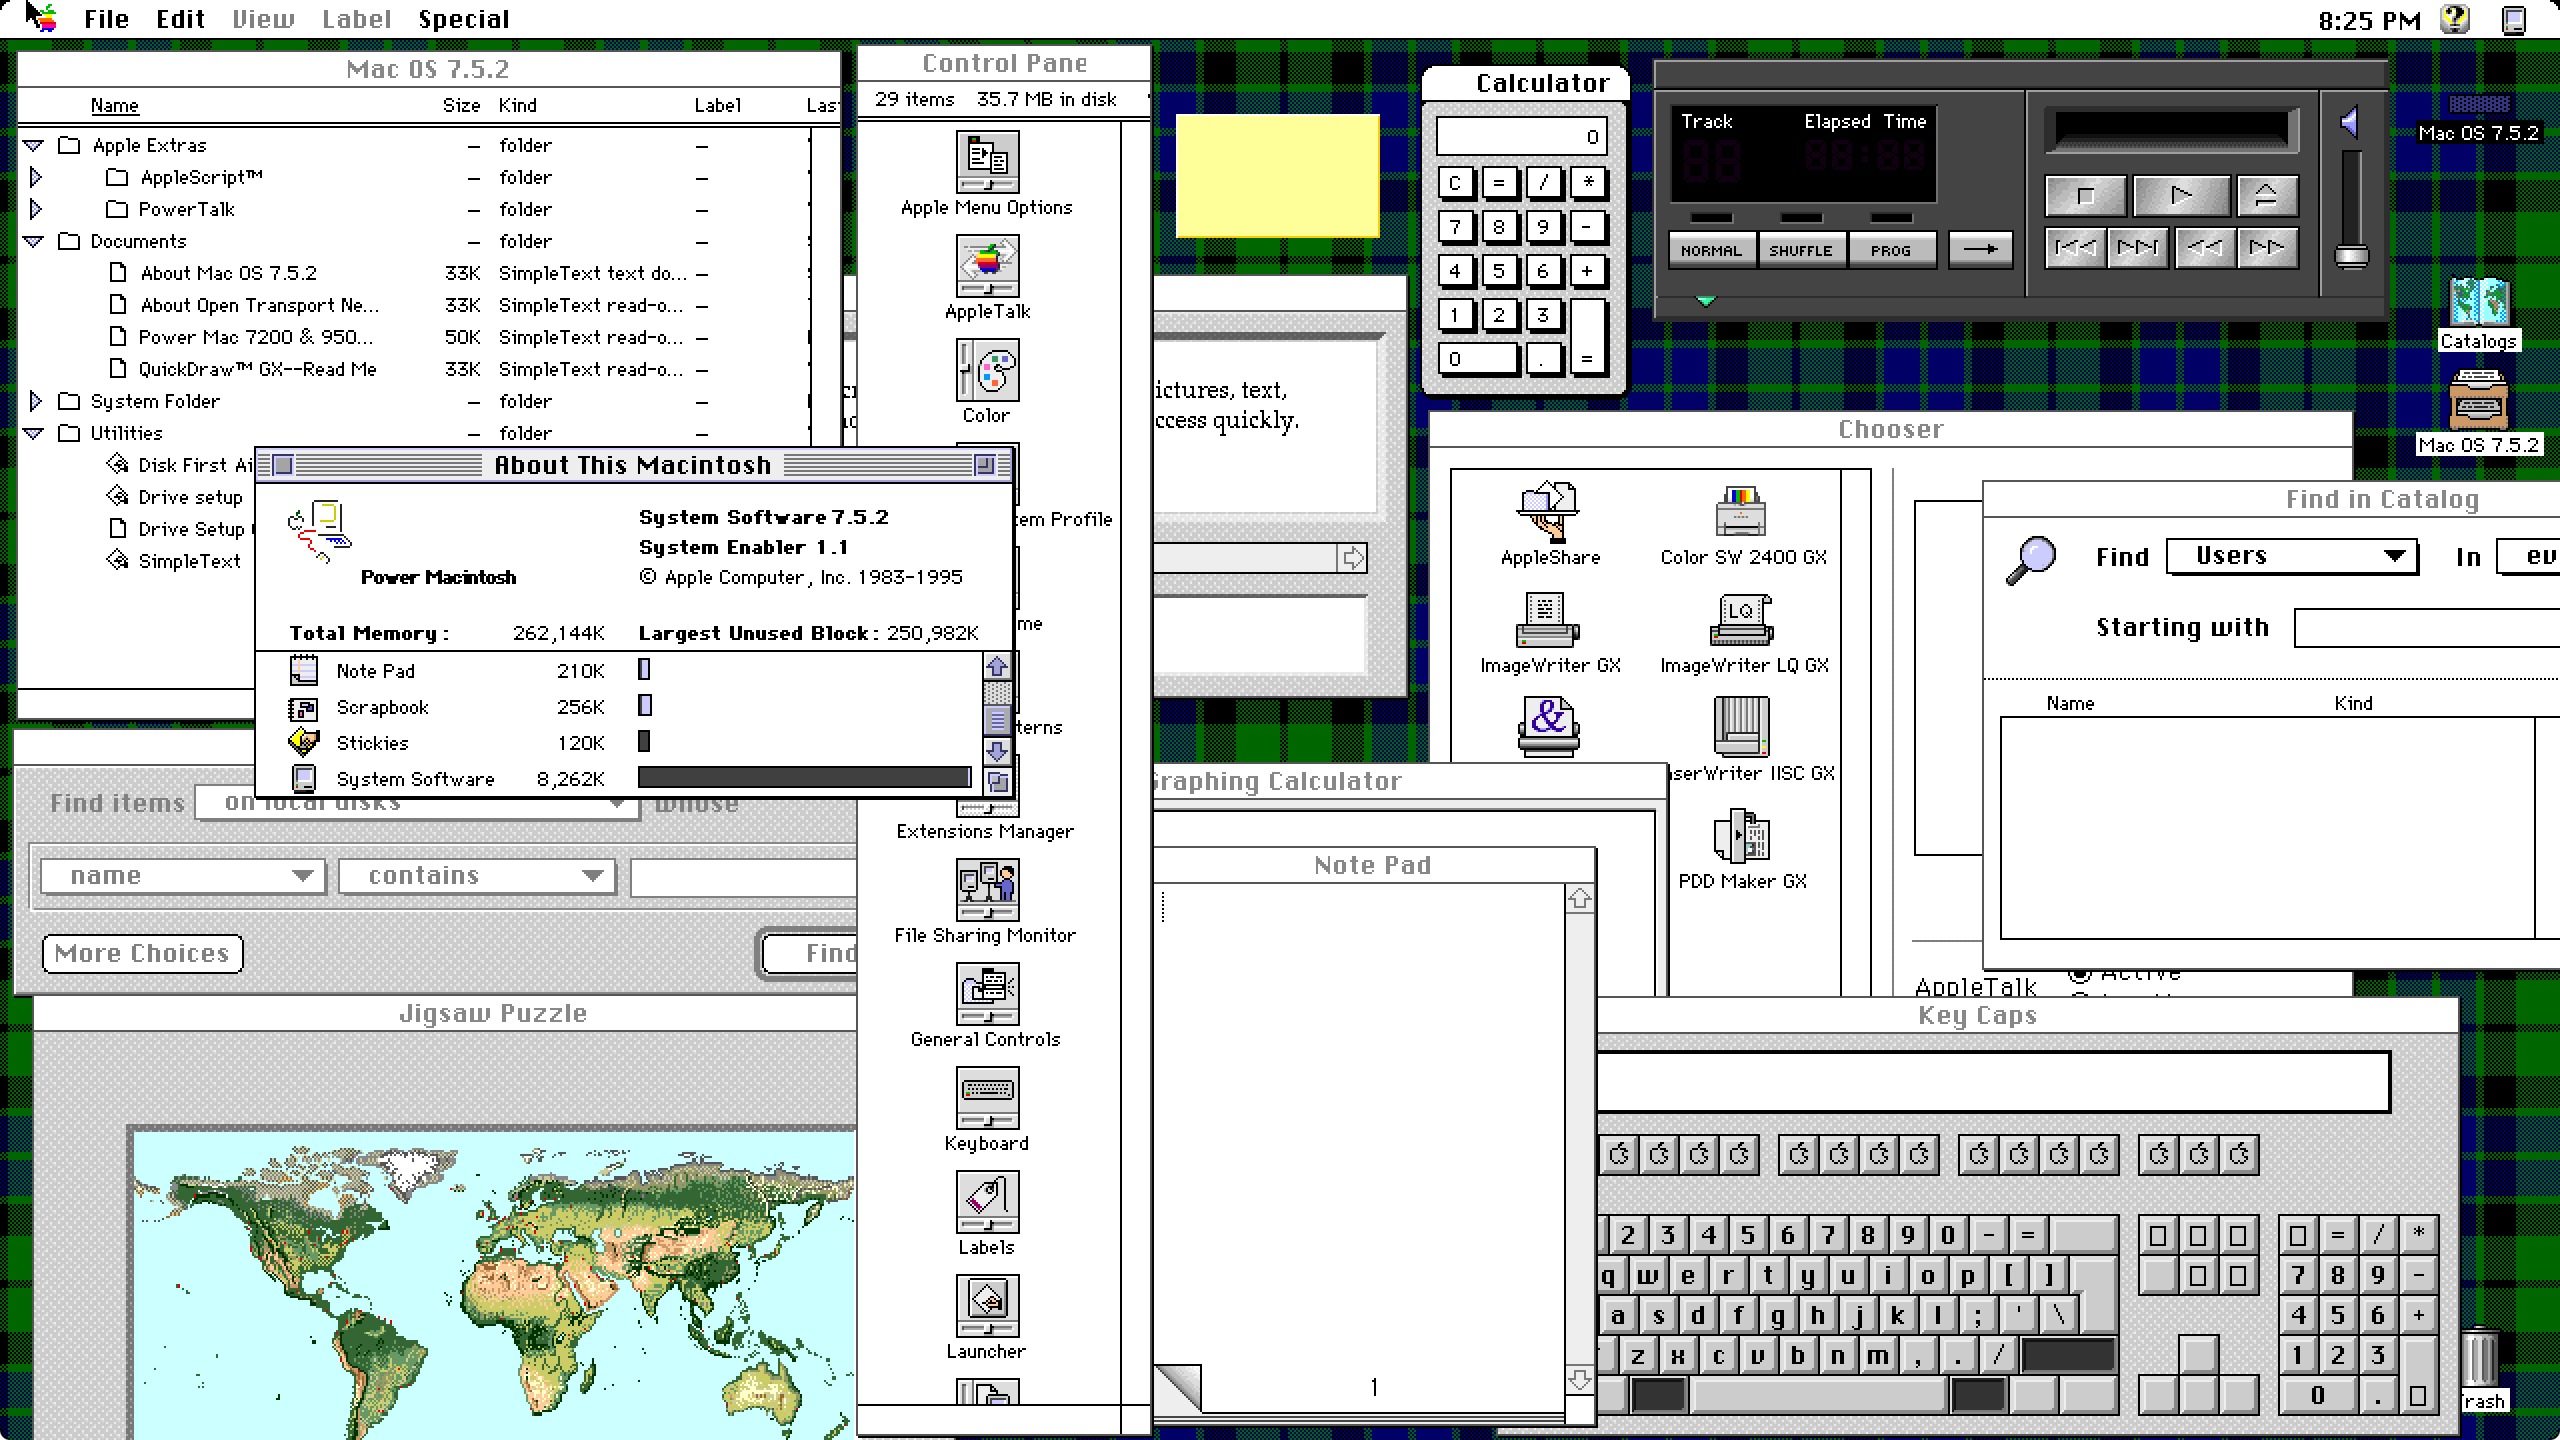Enable PROG mode on the CD player

(x=1890, y=250)
